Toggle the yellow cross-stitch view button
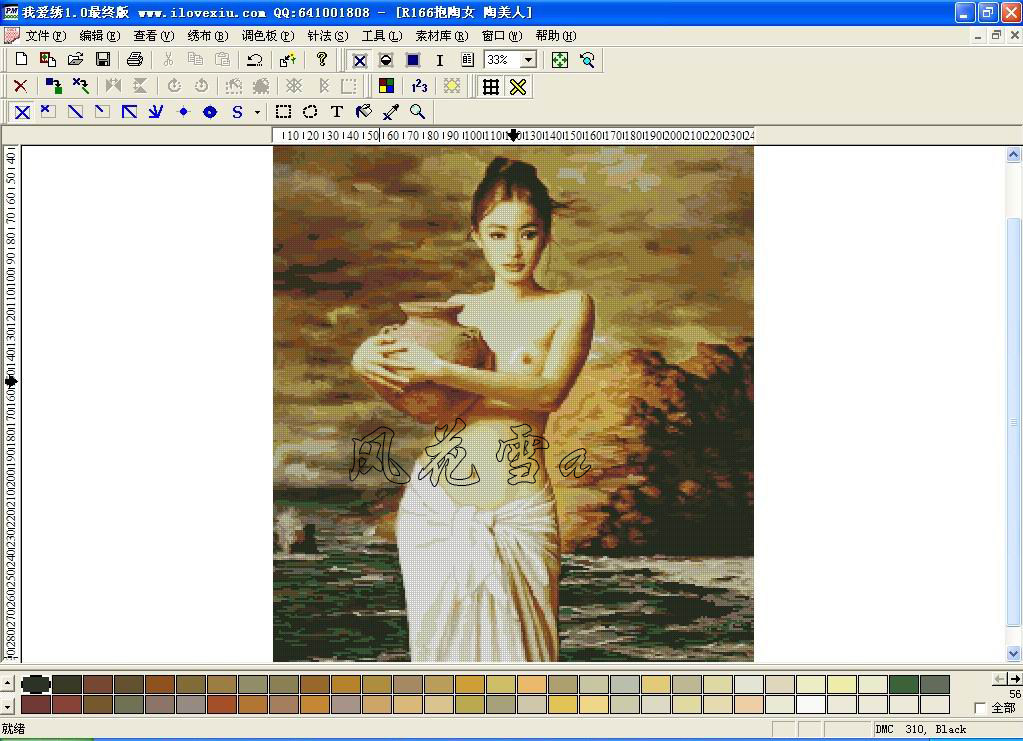This screenshot has height=741, width=1023. (518, 87)
